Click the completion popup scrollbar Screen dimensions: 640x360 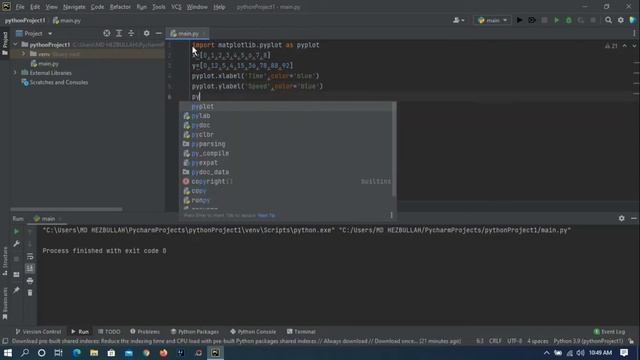point(394,149)
